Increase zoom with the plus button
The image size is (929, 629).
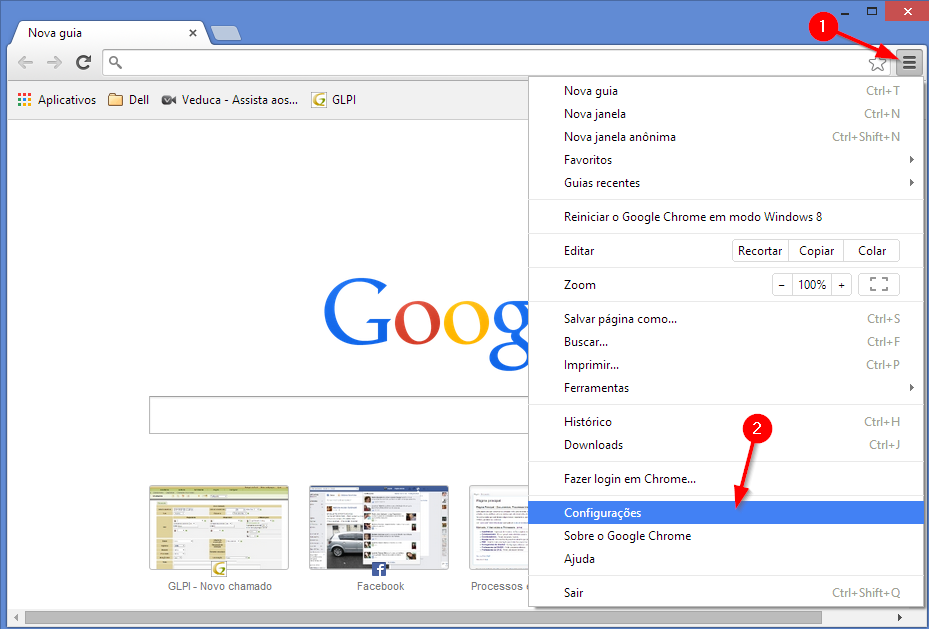coord(842,285)
